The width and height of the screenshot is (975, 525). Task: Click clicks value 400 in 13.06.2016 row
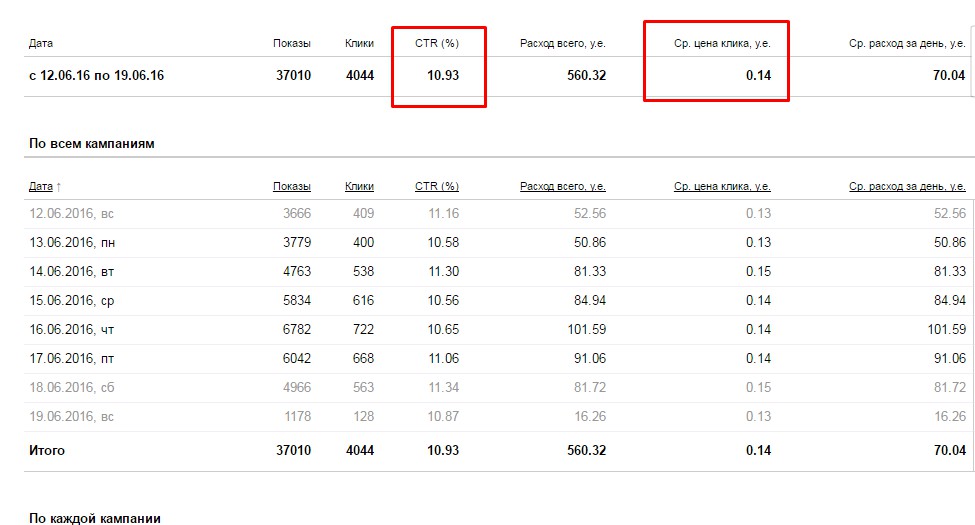point(364,243)
